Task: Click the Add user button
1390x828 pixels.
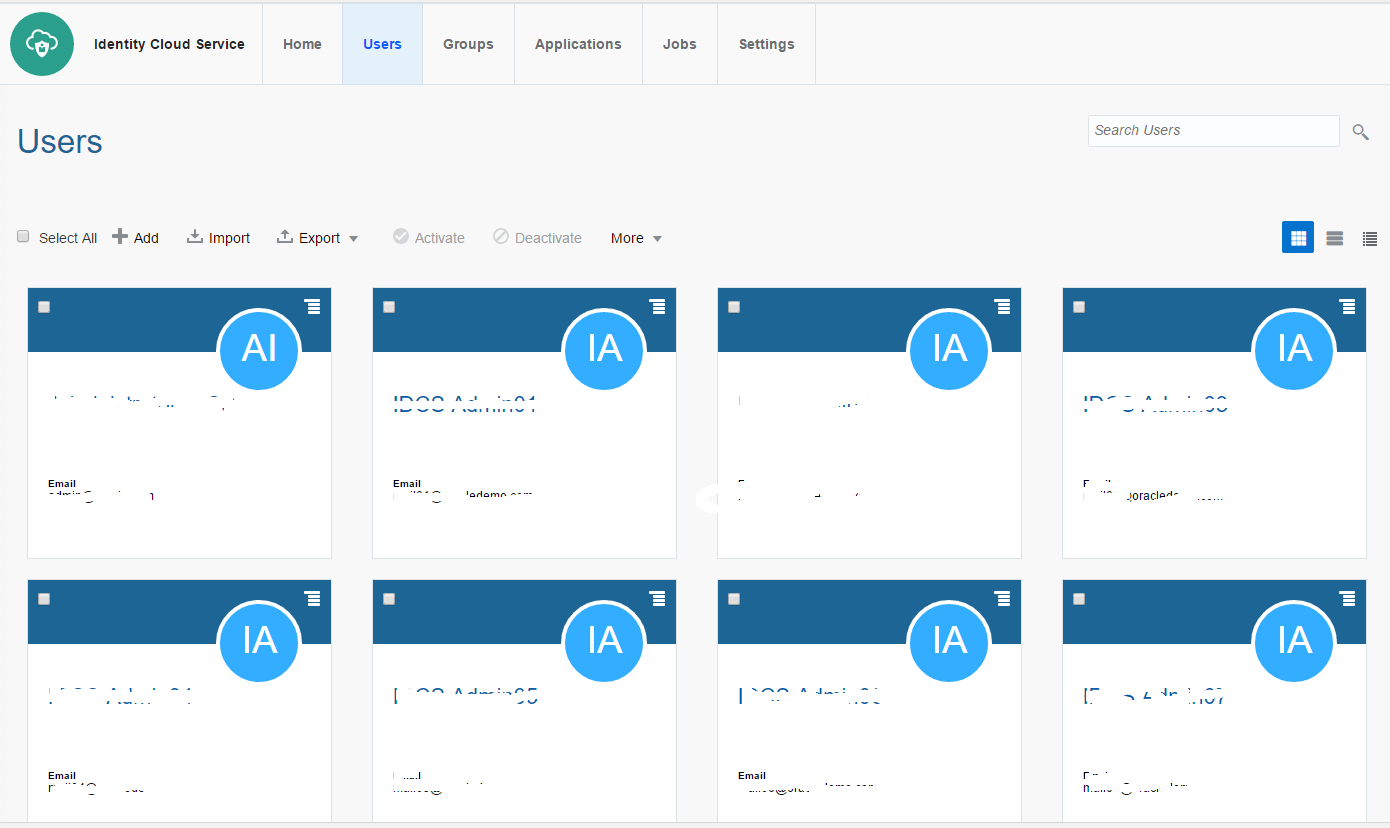Action: tap(136, 237)
